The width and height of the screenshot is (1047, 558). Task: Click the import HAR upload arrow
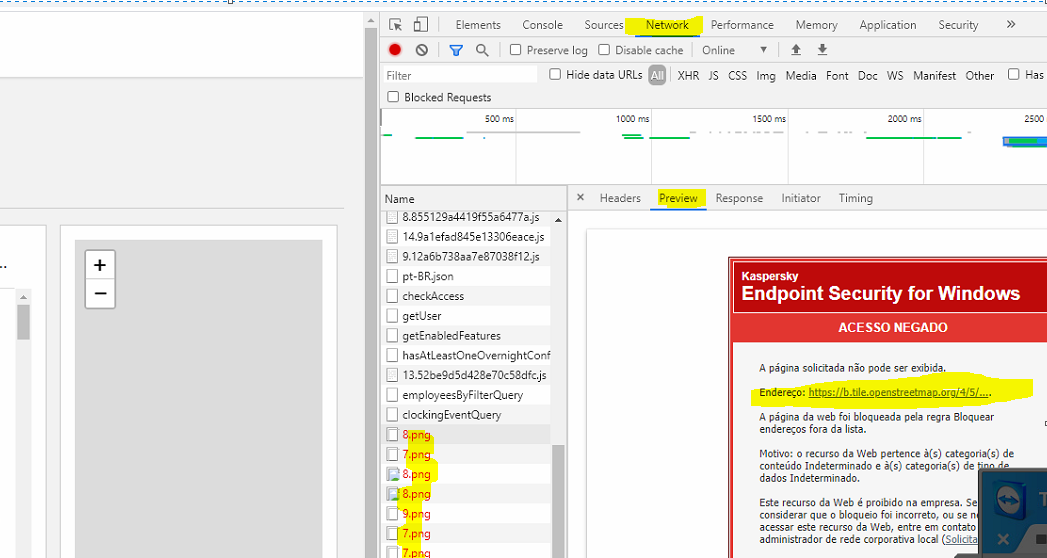(x=796, y=50)
